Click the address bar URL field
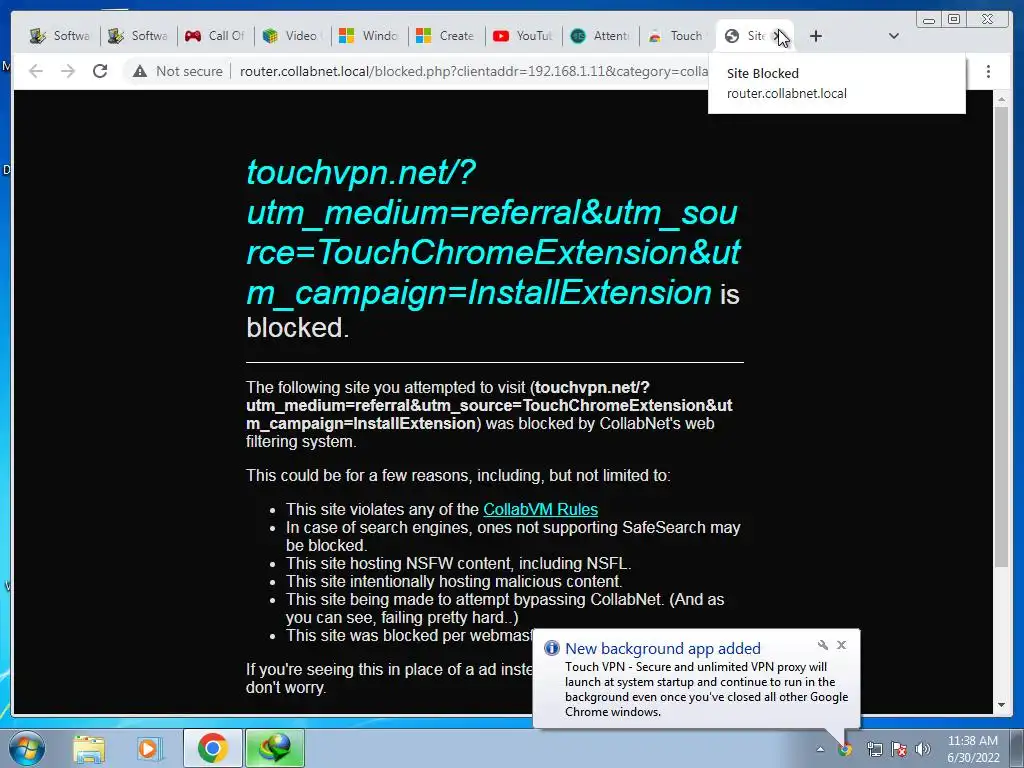This screenshot has width=1024, height=768. pyautogui.click(x=473, y=71)
